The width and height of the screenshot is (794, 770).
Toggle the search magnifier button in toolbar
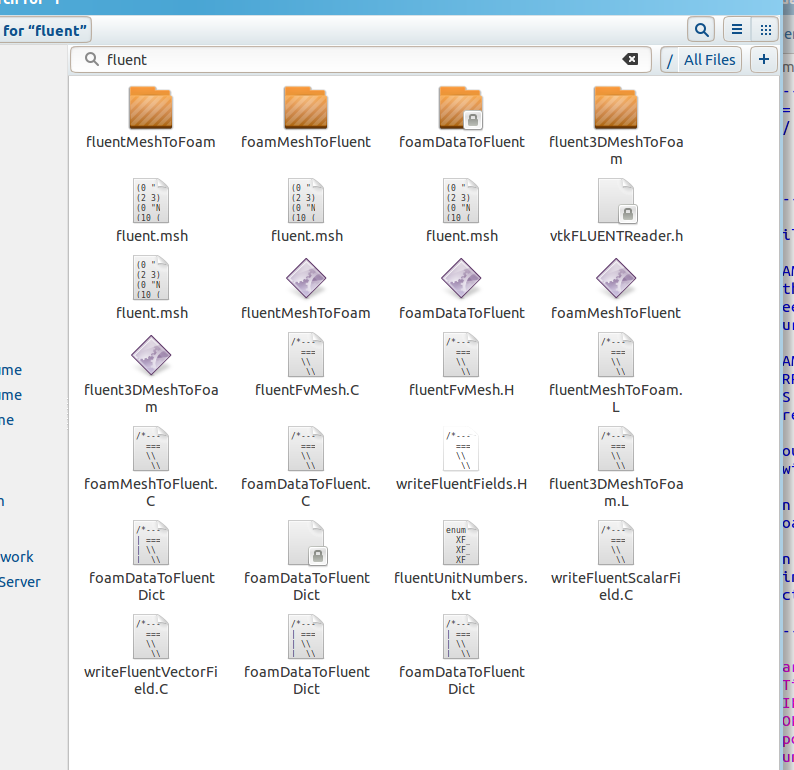[x=701, y=30]
